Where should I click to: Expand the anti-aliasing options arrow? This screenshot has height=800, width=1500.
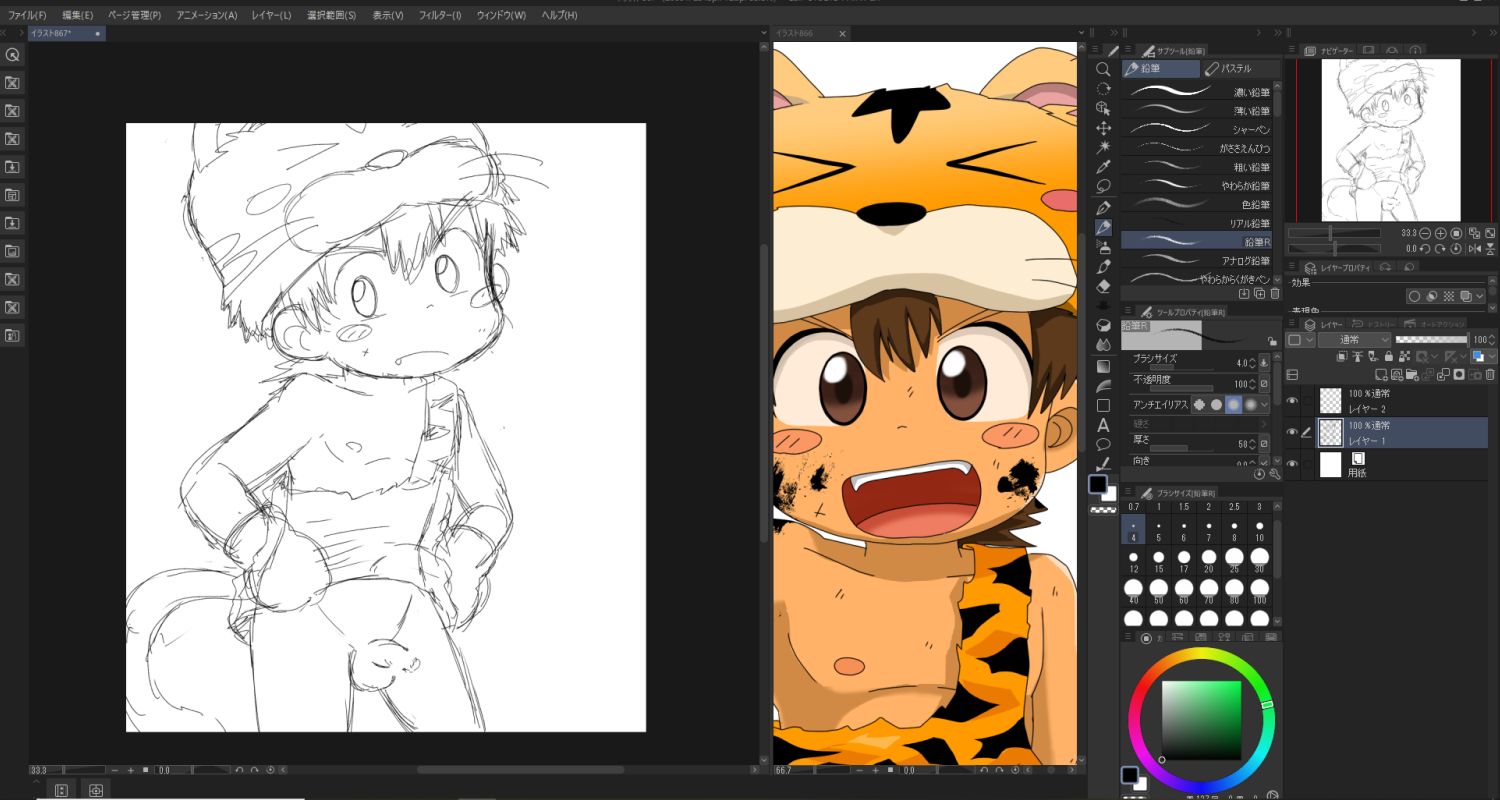(1265, 404)
